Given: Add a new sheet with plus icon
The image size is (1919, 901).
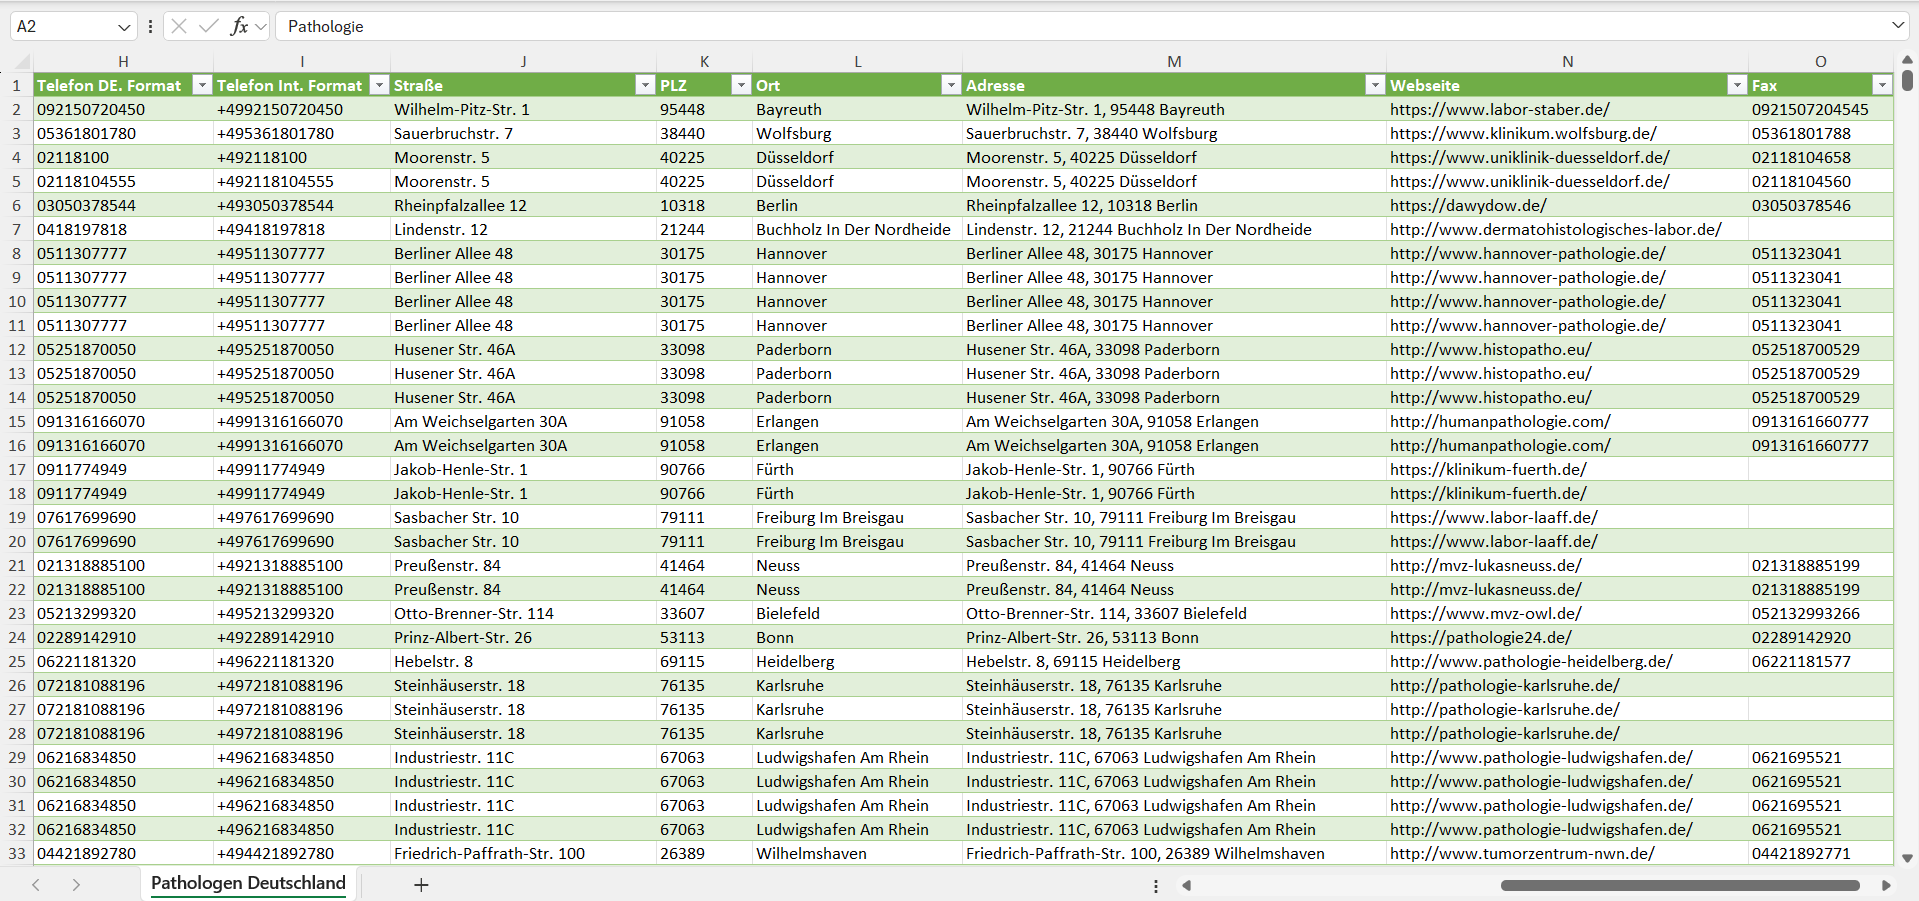Looking at the screenshot, I should pyautogui.click(x=421, y=885).
